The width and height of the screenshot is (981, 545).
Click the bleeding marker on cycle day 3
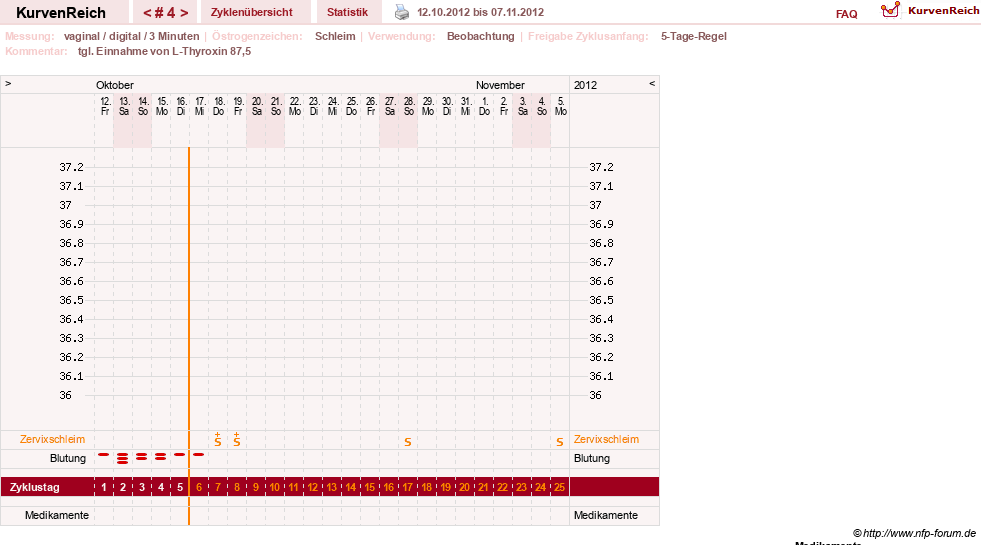pyautogui.click(x=141, y=457)
